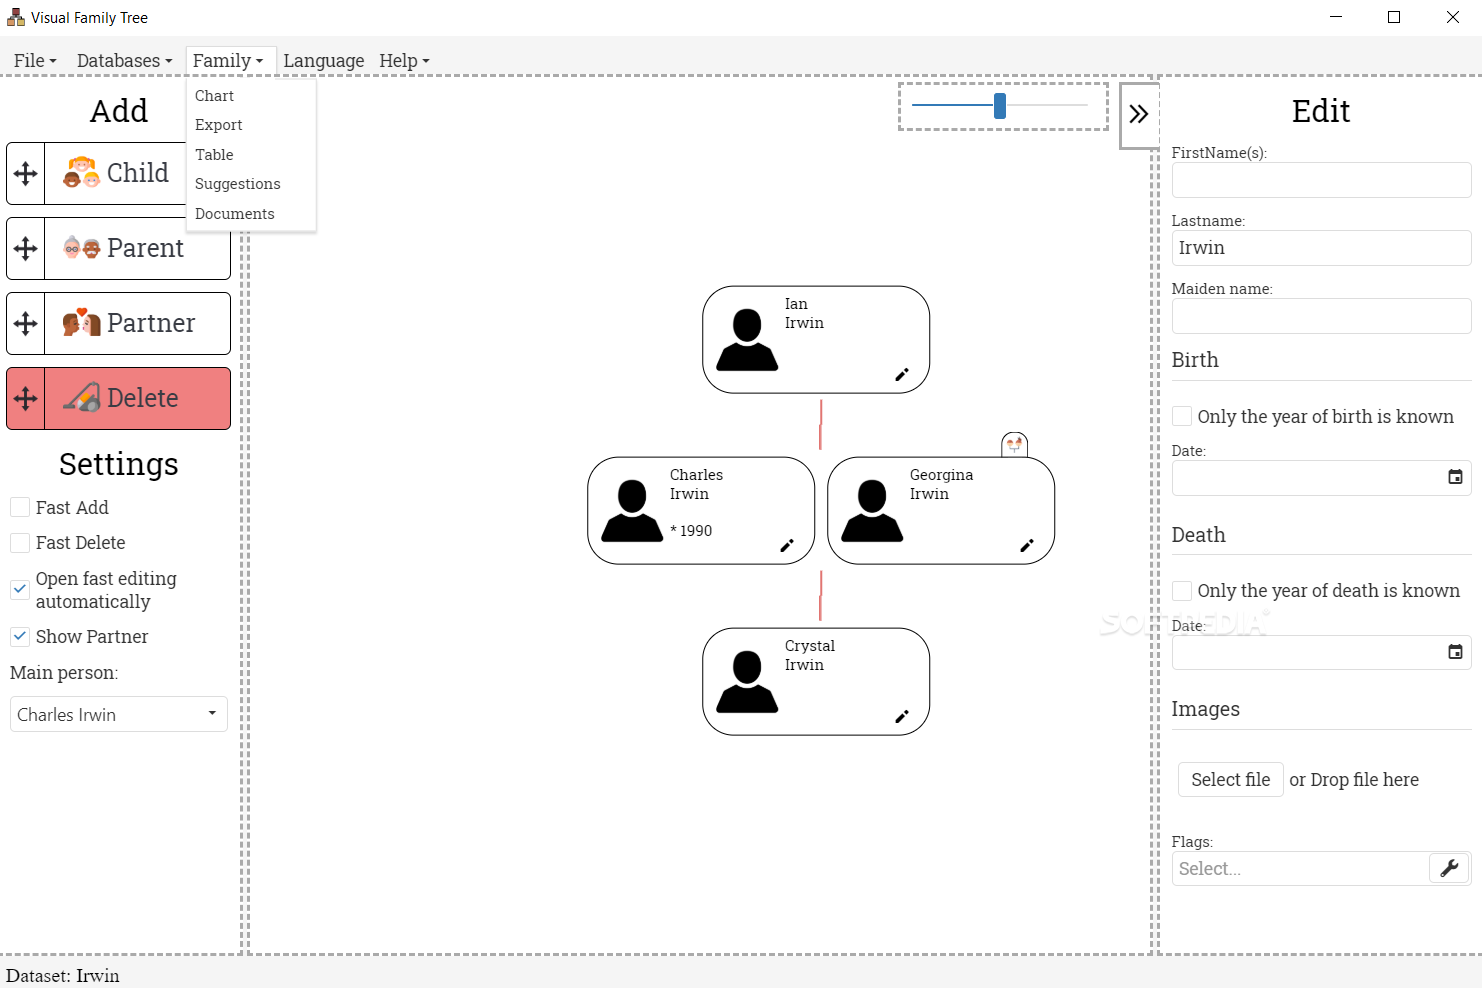This screenshot has width=1482, height=988.
Task: Click the zoom slider handle
Action: pyautogui.click(x=1000, y=106)
